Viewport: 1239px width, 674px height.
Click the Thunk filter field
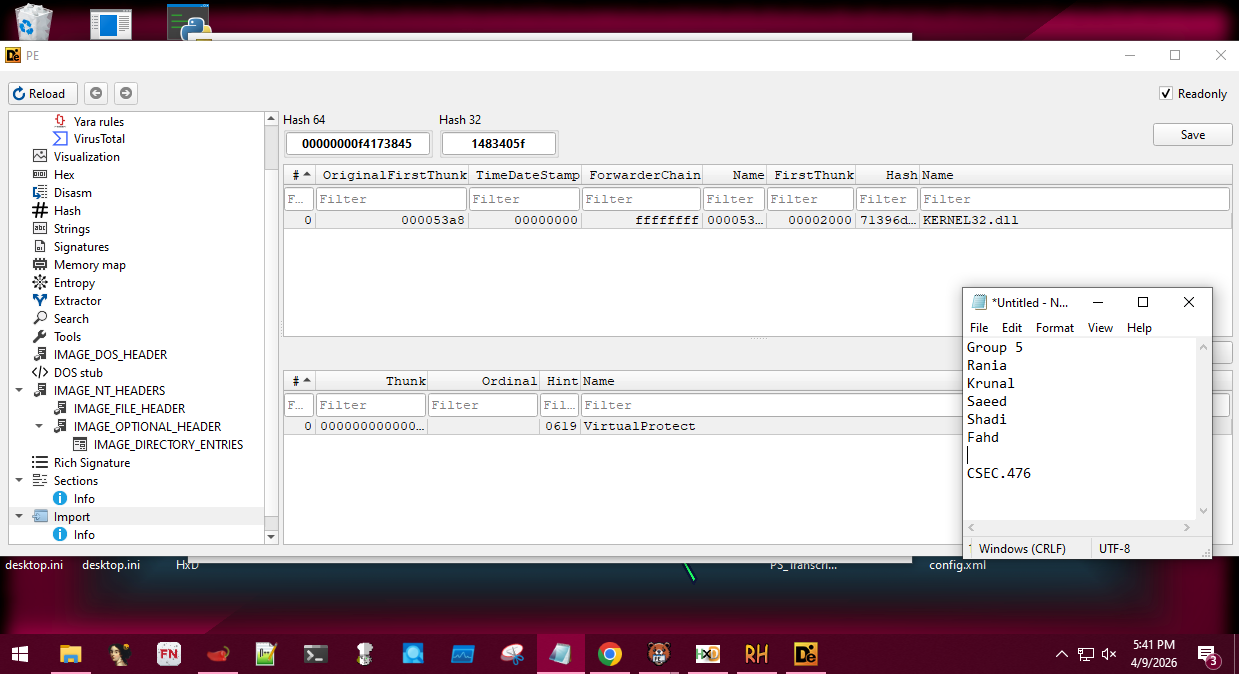(370, 405)
